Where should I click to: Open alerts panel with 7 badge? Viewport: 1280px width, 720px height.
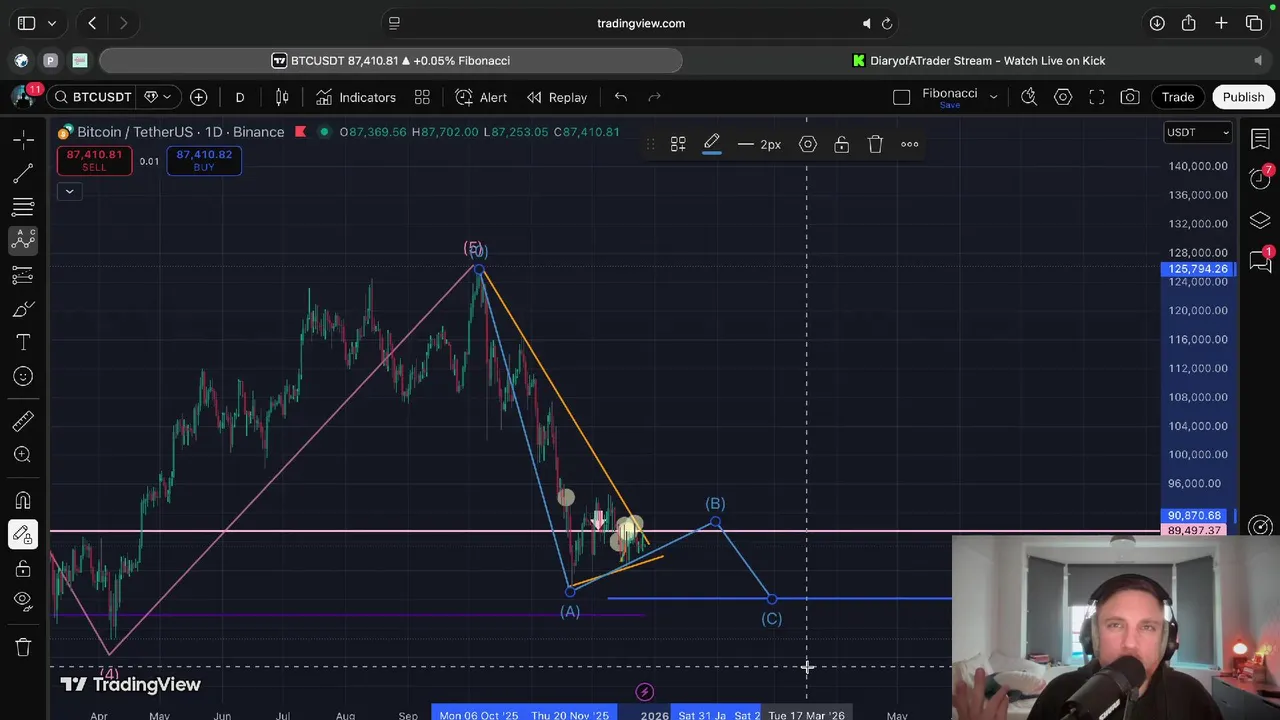(x=1260, y=178)
